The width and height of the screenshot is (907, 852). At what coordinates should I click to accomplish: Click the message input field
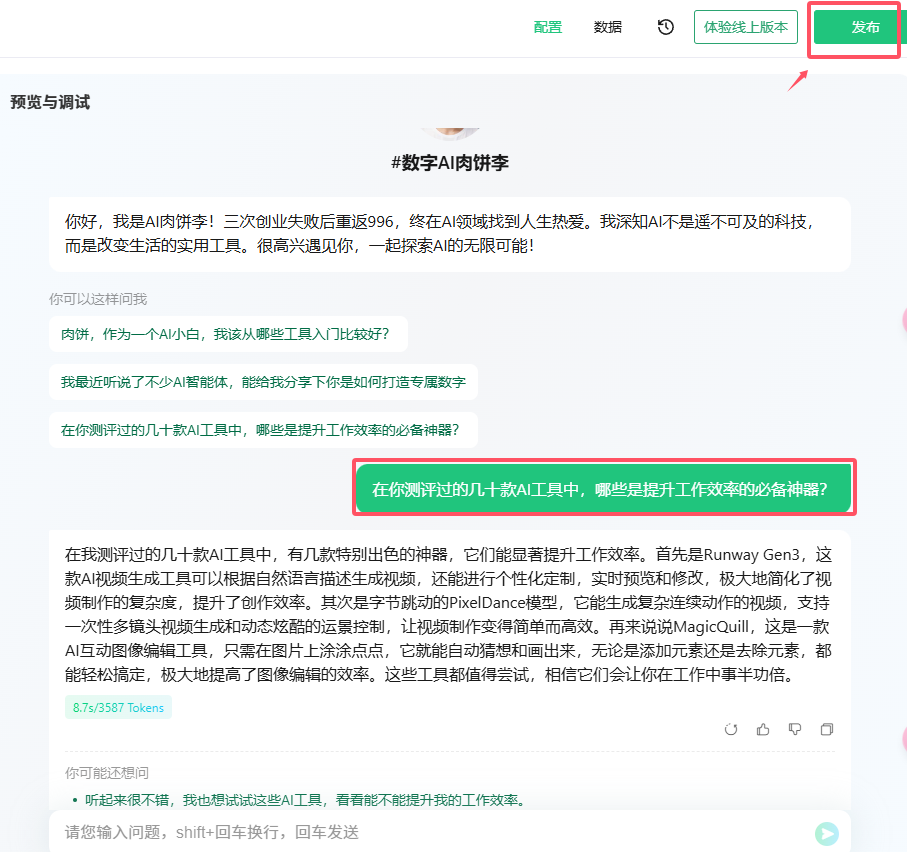click(400, 832)
